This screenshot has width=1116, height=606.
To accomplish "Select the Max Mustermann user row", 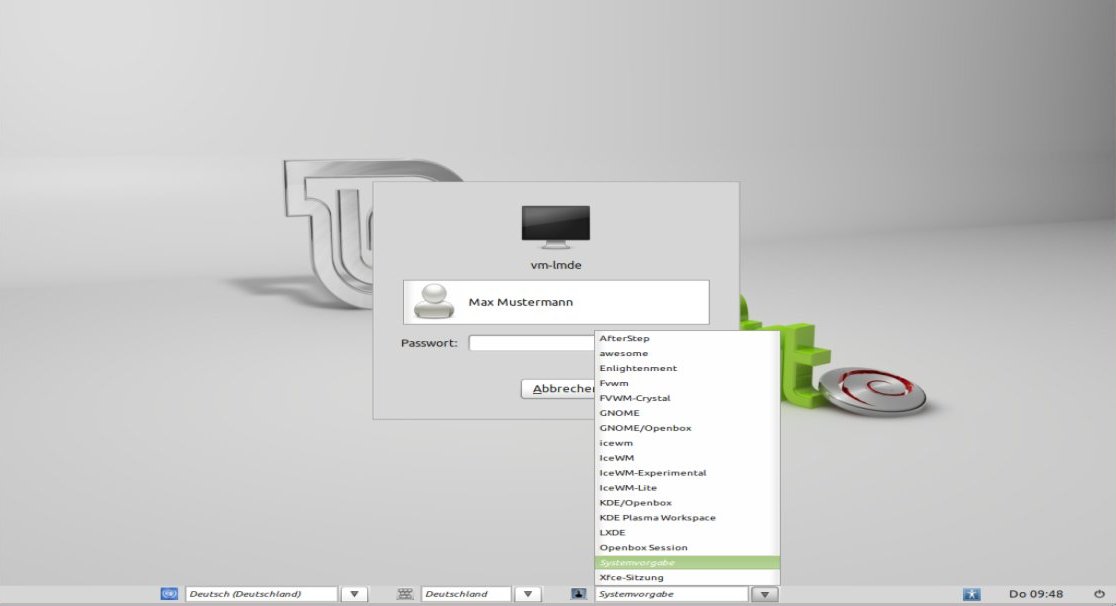I will pos(556,302).
